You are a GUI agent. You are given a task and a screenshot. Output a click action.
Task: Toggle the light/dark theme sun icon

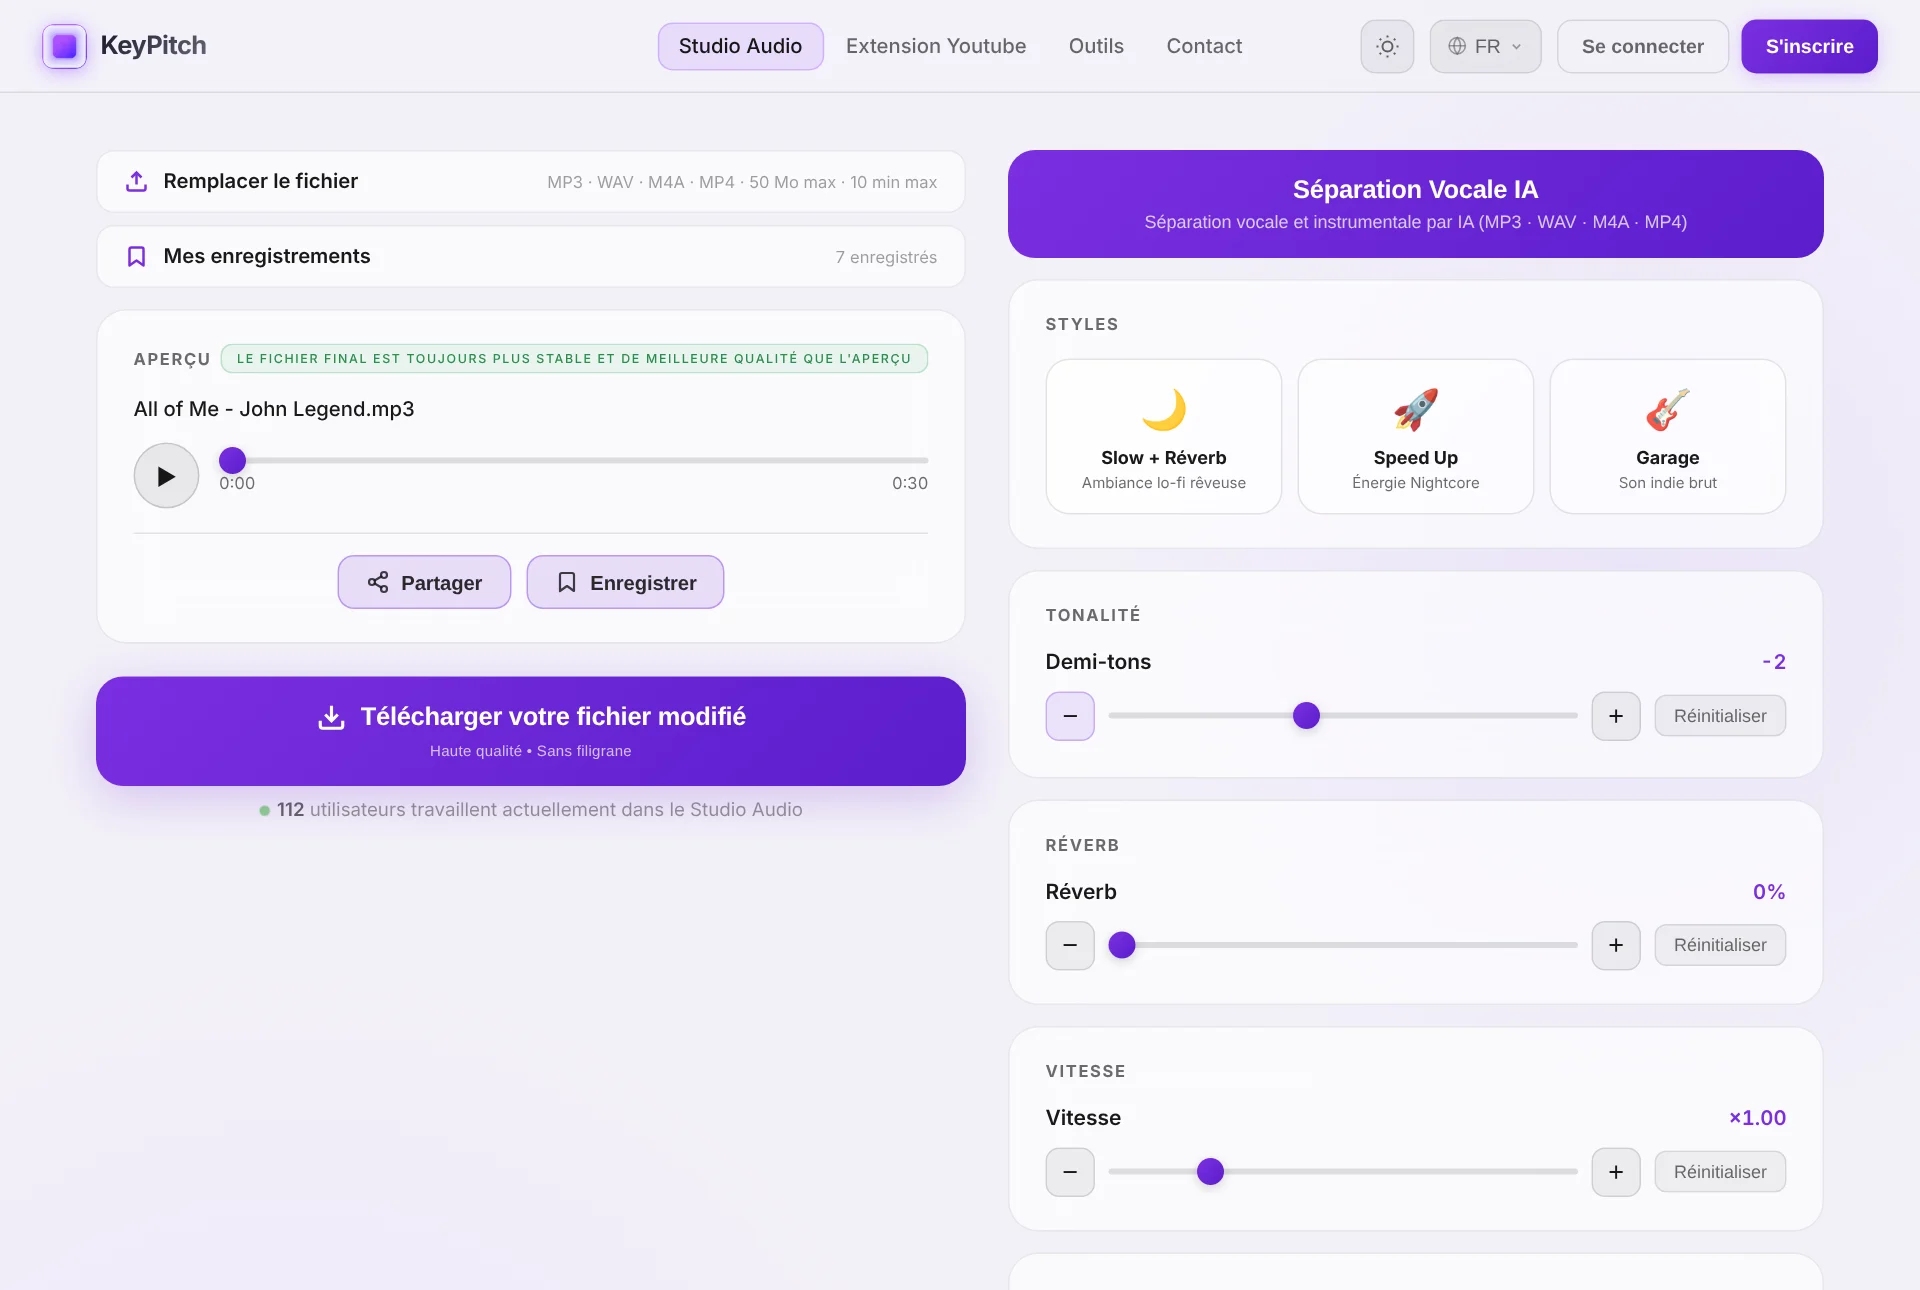pyautogui.click(x=1387, y=46)
